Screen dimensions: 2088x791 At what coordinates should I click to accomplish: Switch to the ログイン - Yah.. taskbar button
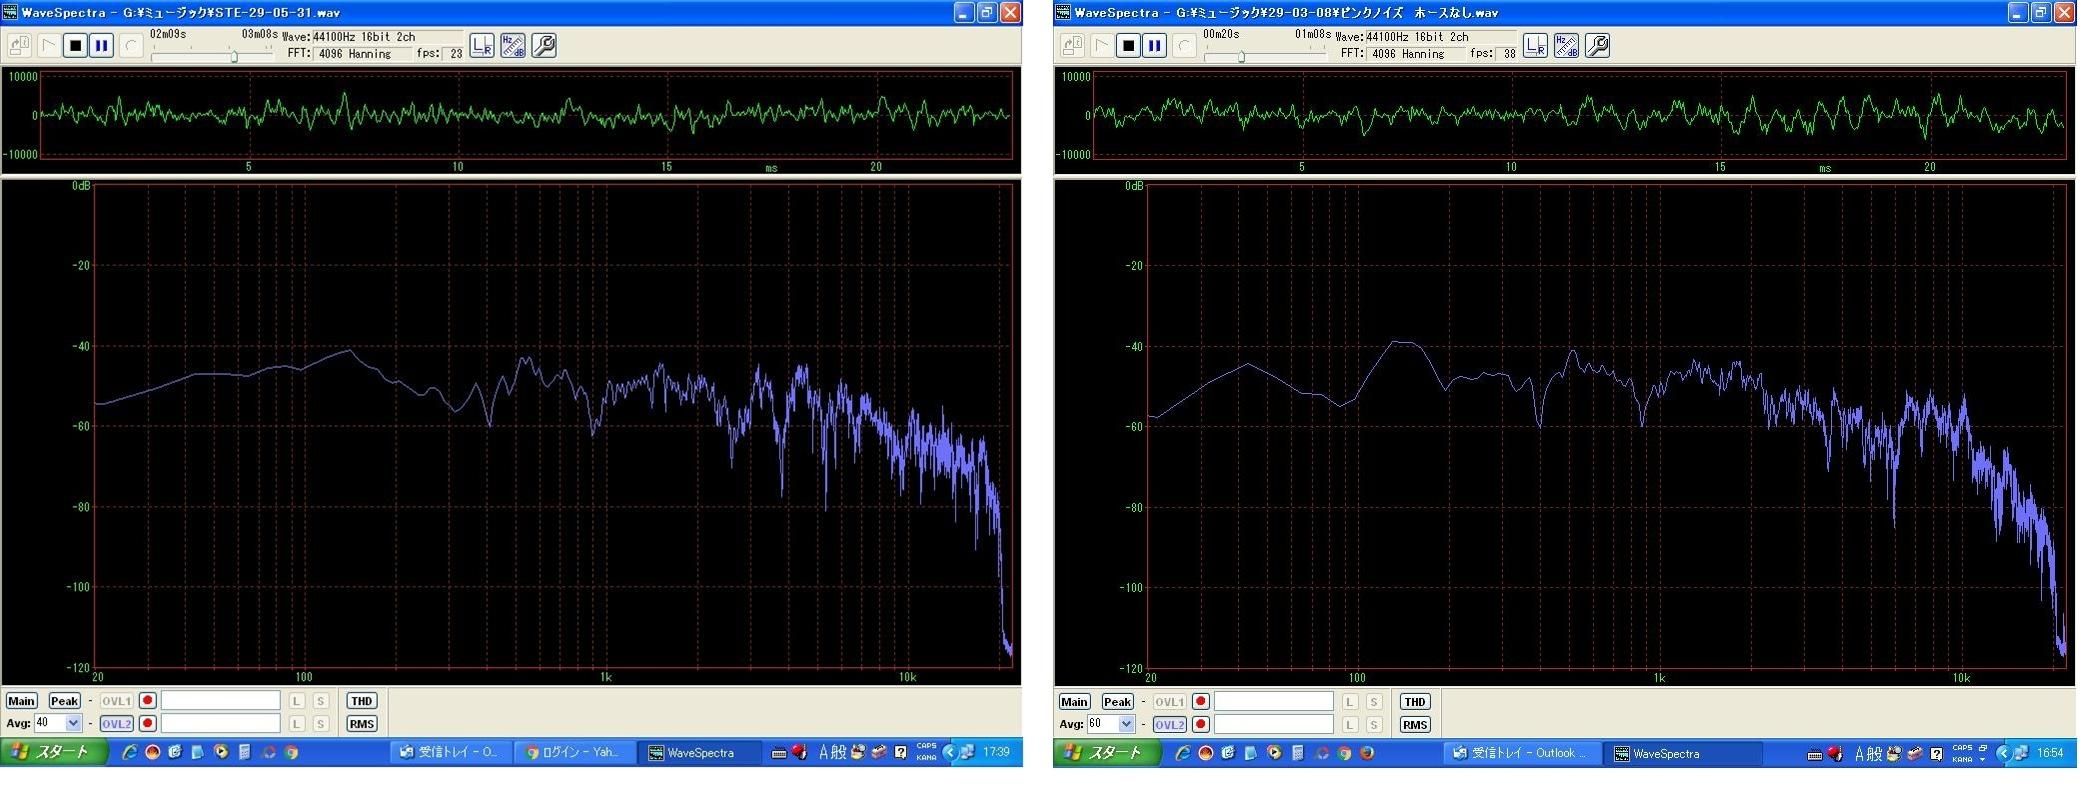[x=575, y=752]
